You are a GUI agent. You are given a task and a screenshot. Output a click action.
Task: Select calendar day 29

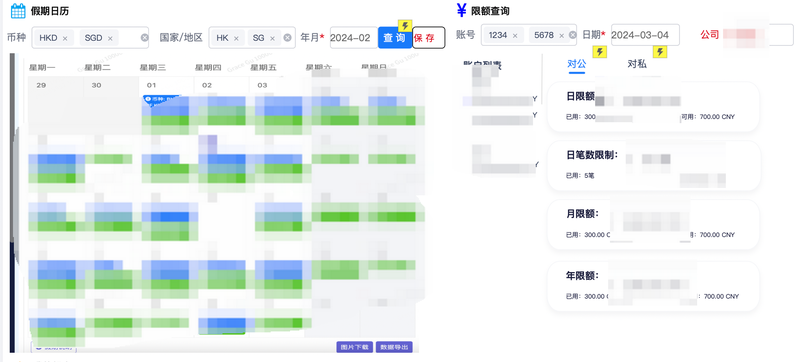[x=41, y=85]
